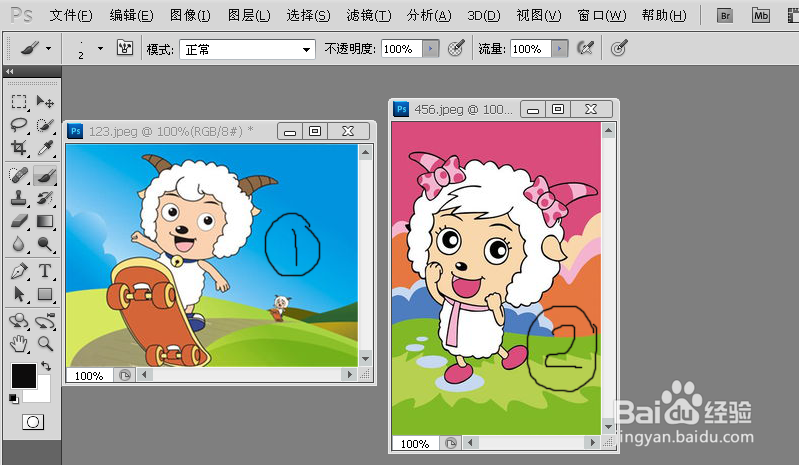Select the Brush tool in toolbox
This screenshot has width=799, height=465.
coord(45,176)
